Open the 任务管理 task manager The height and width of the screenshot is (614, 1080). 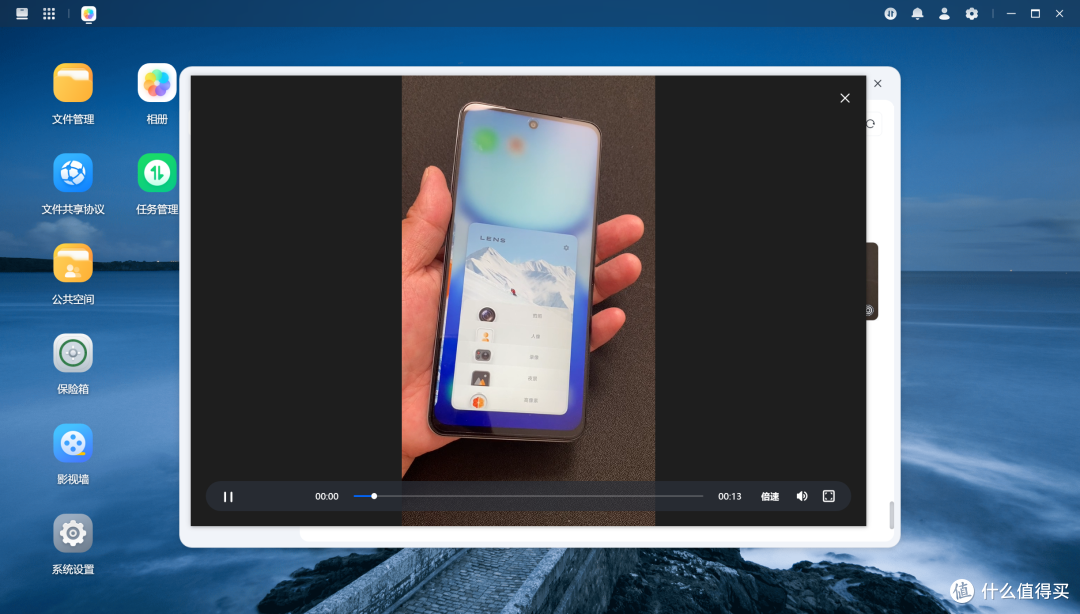[x=157, y=173]
